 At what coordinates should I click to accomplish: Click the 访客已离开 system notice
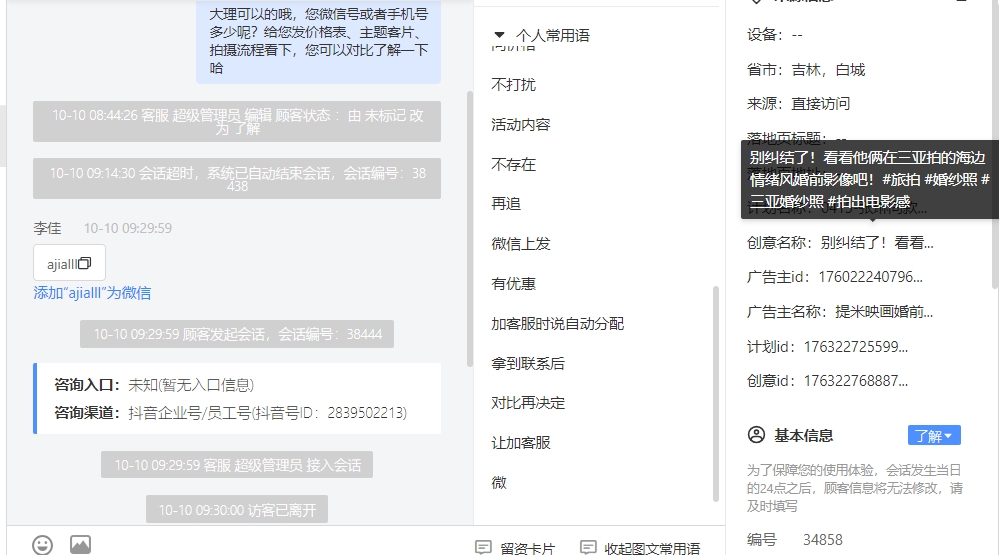click(237, 510)
